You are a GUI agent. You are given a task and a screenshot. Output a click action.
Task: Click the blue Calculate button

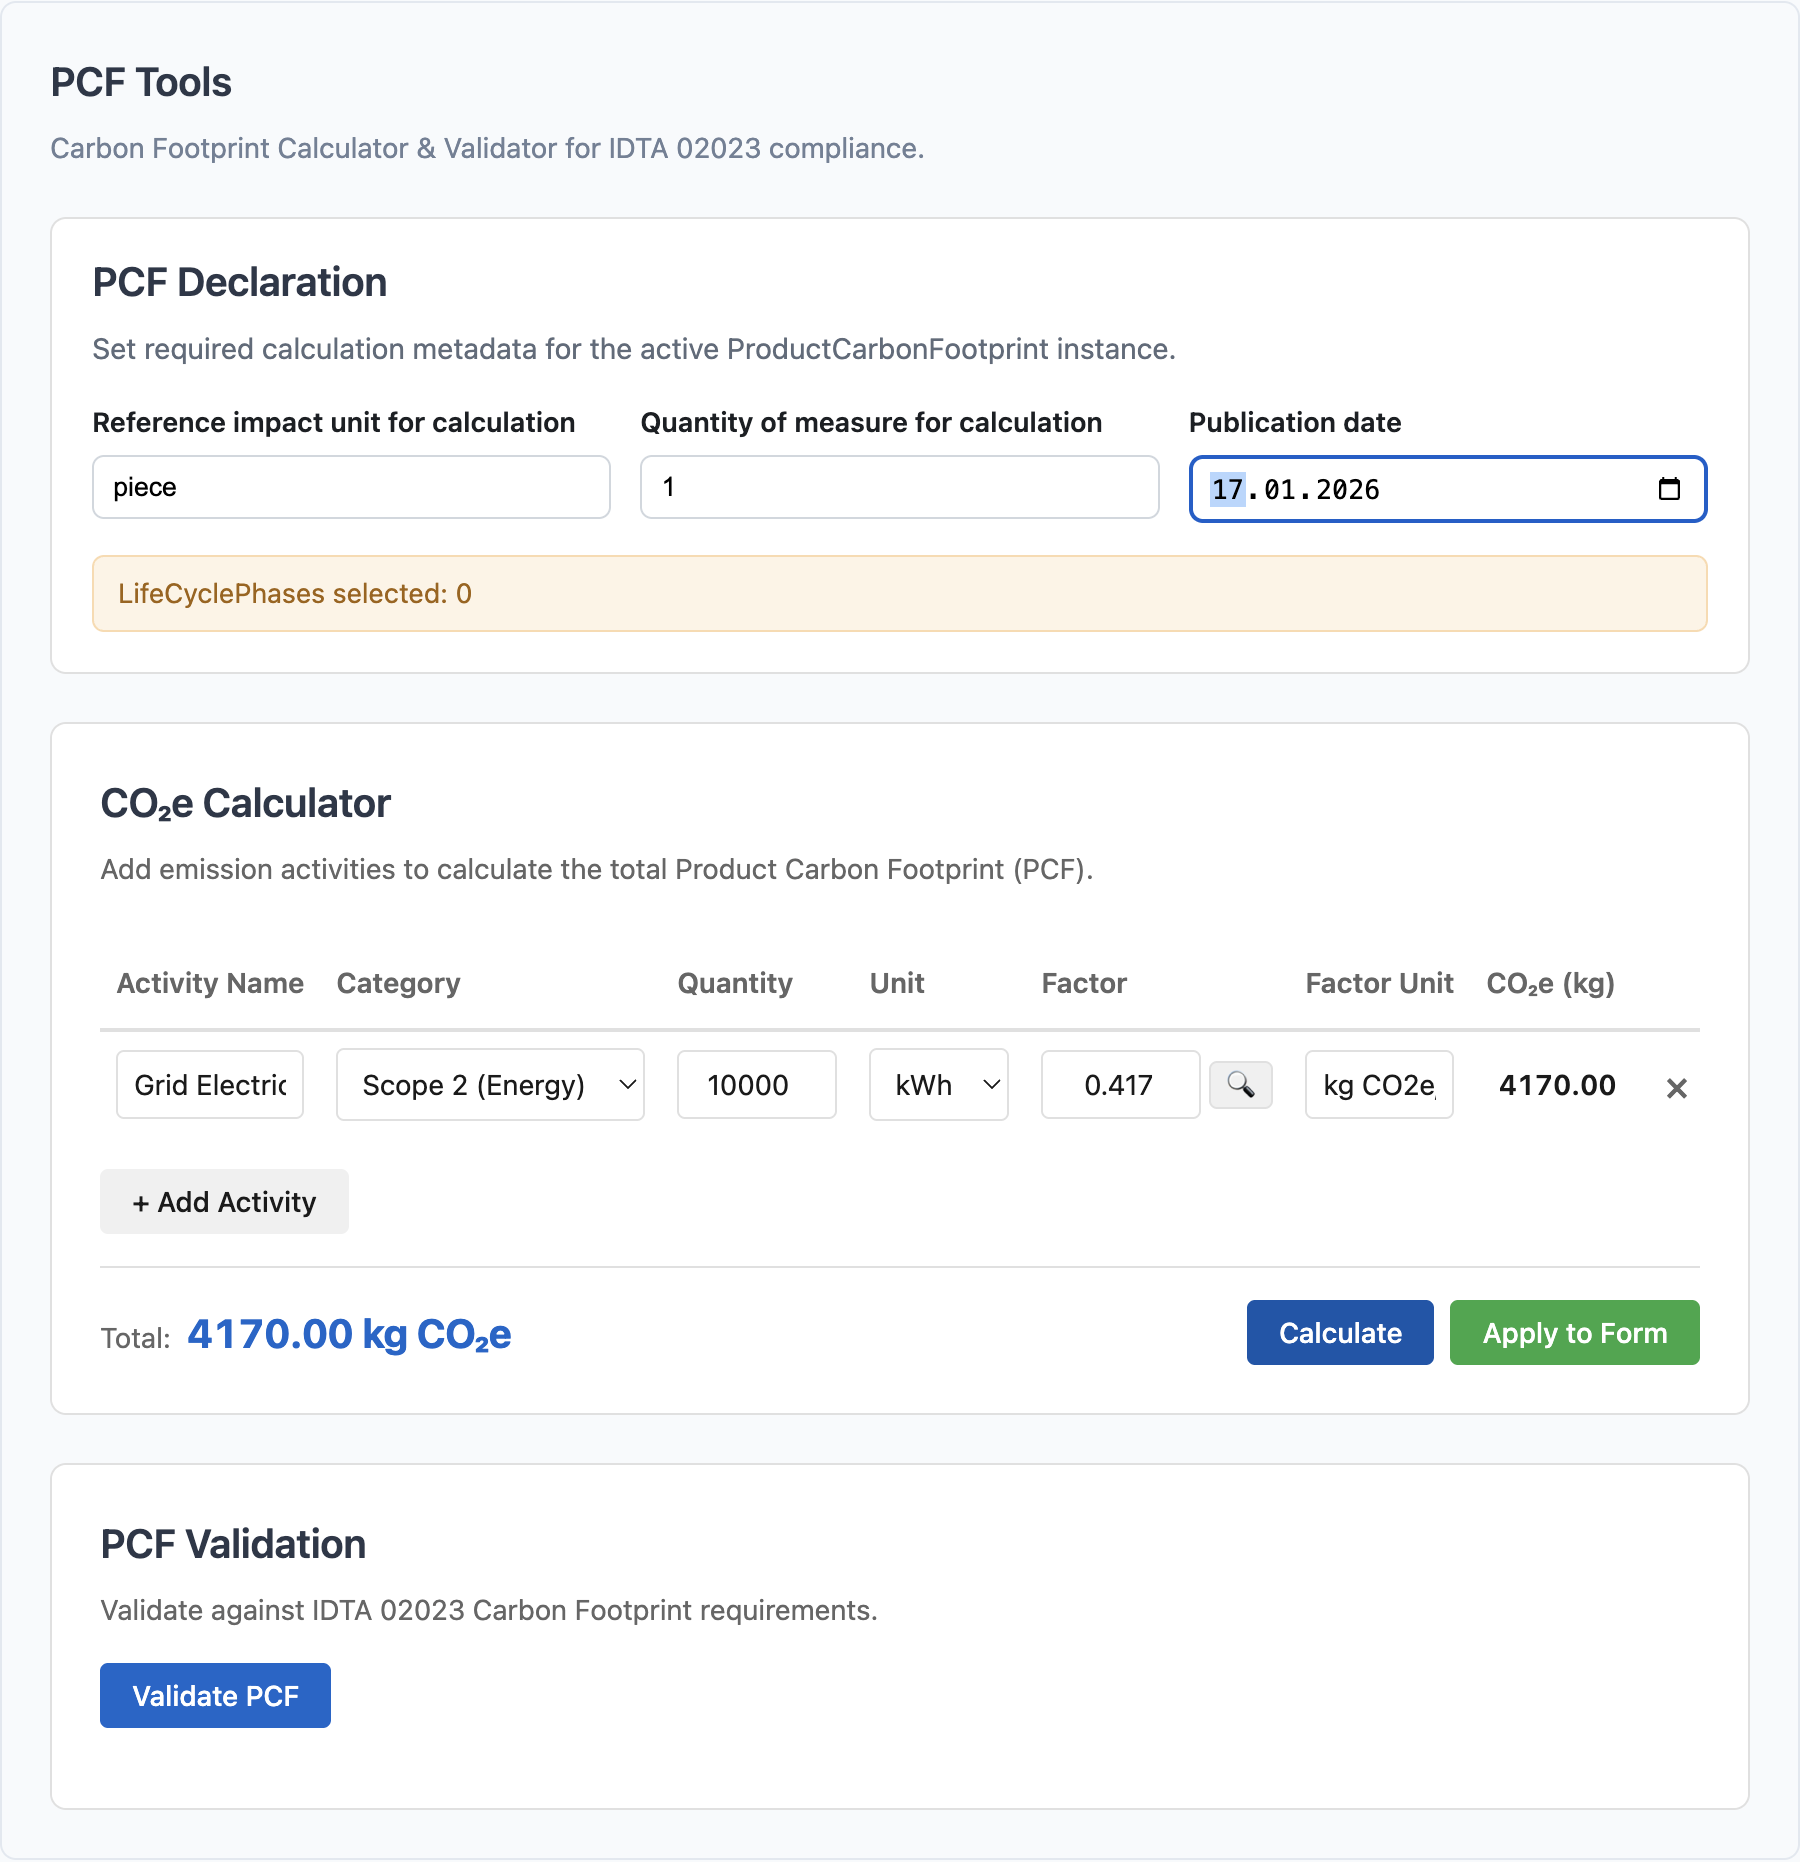(1339, 1333)
